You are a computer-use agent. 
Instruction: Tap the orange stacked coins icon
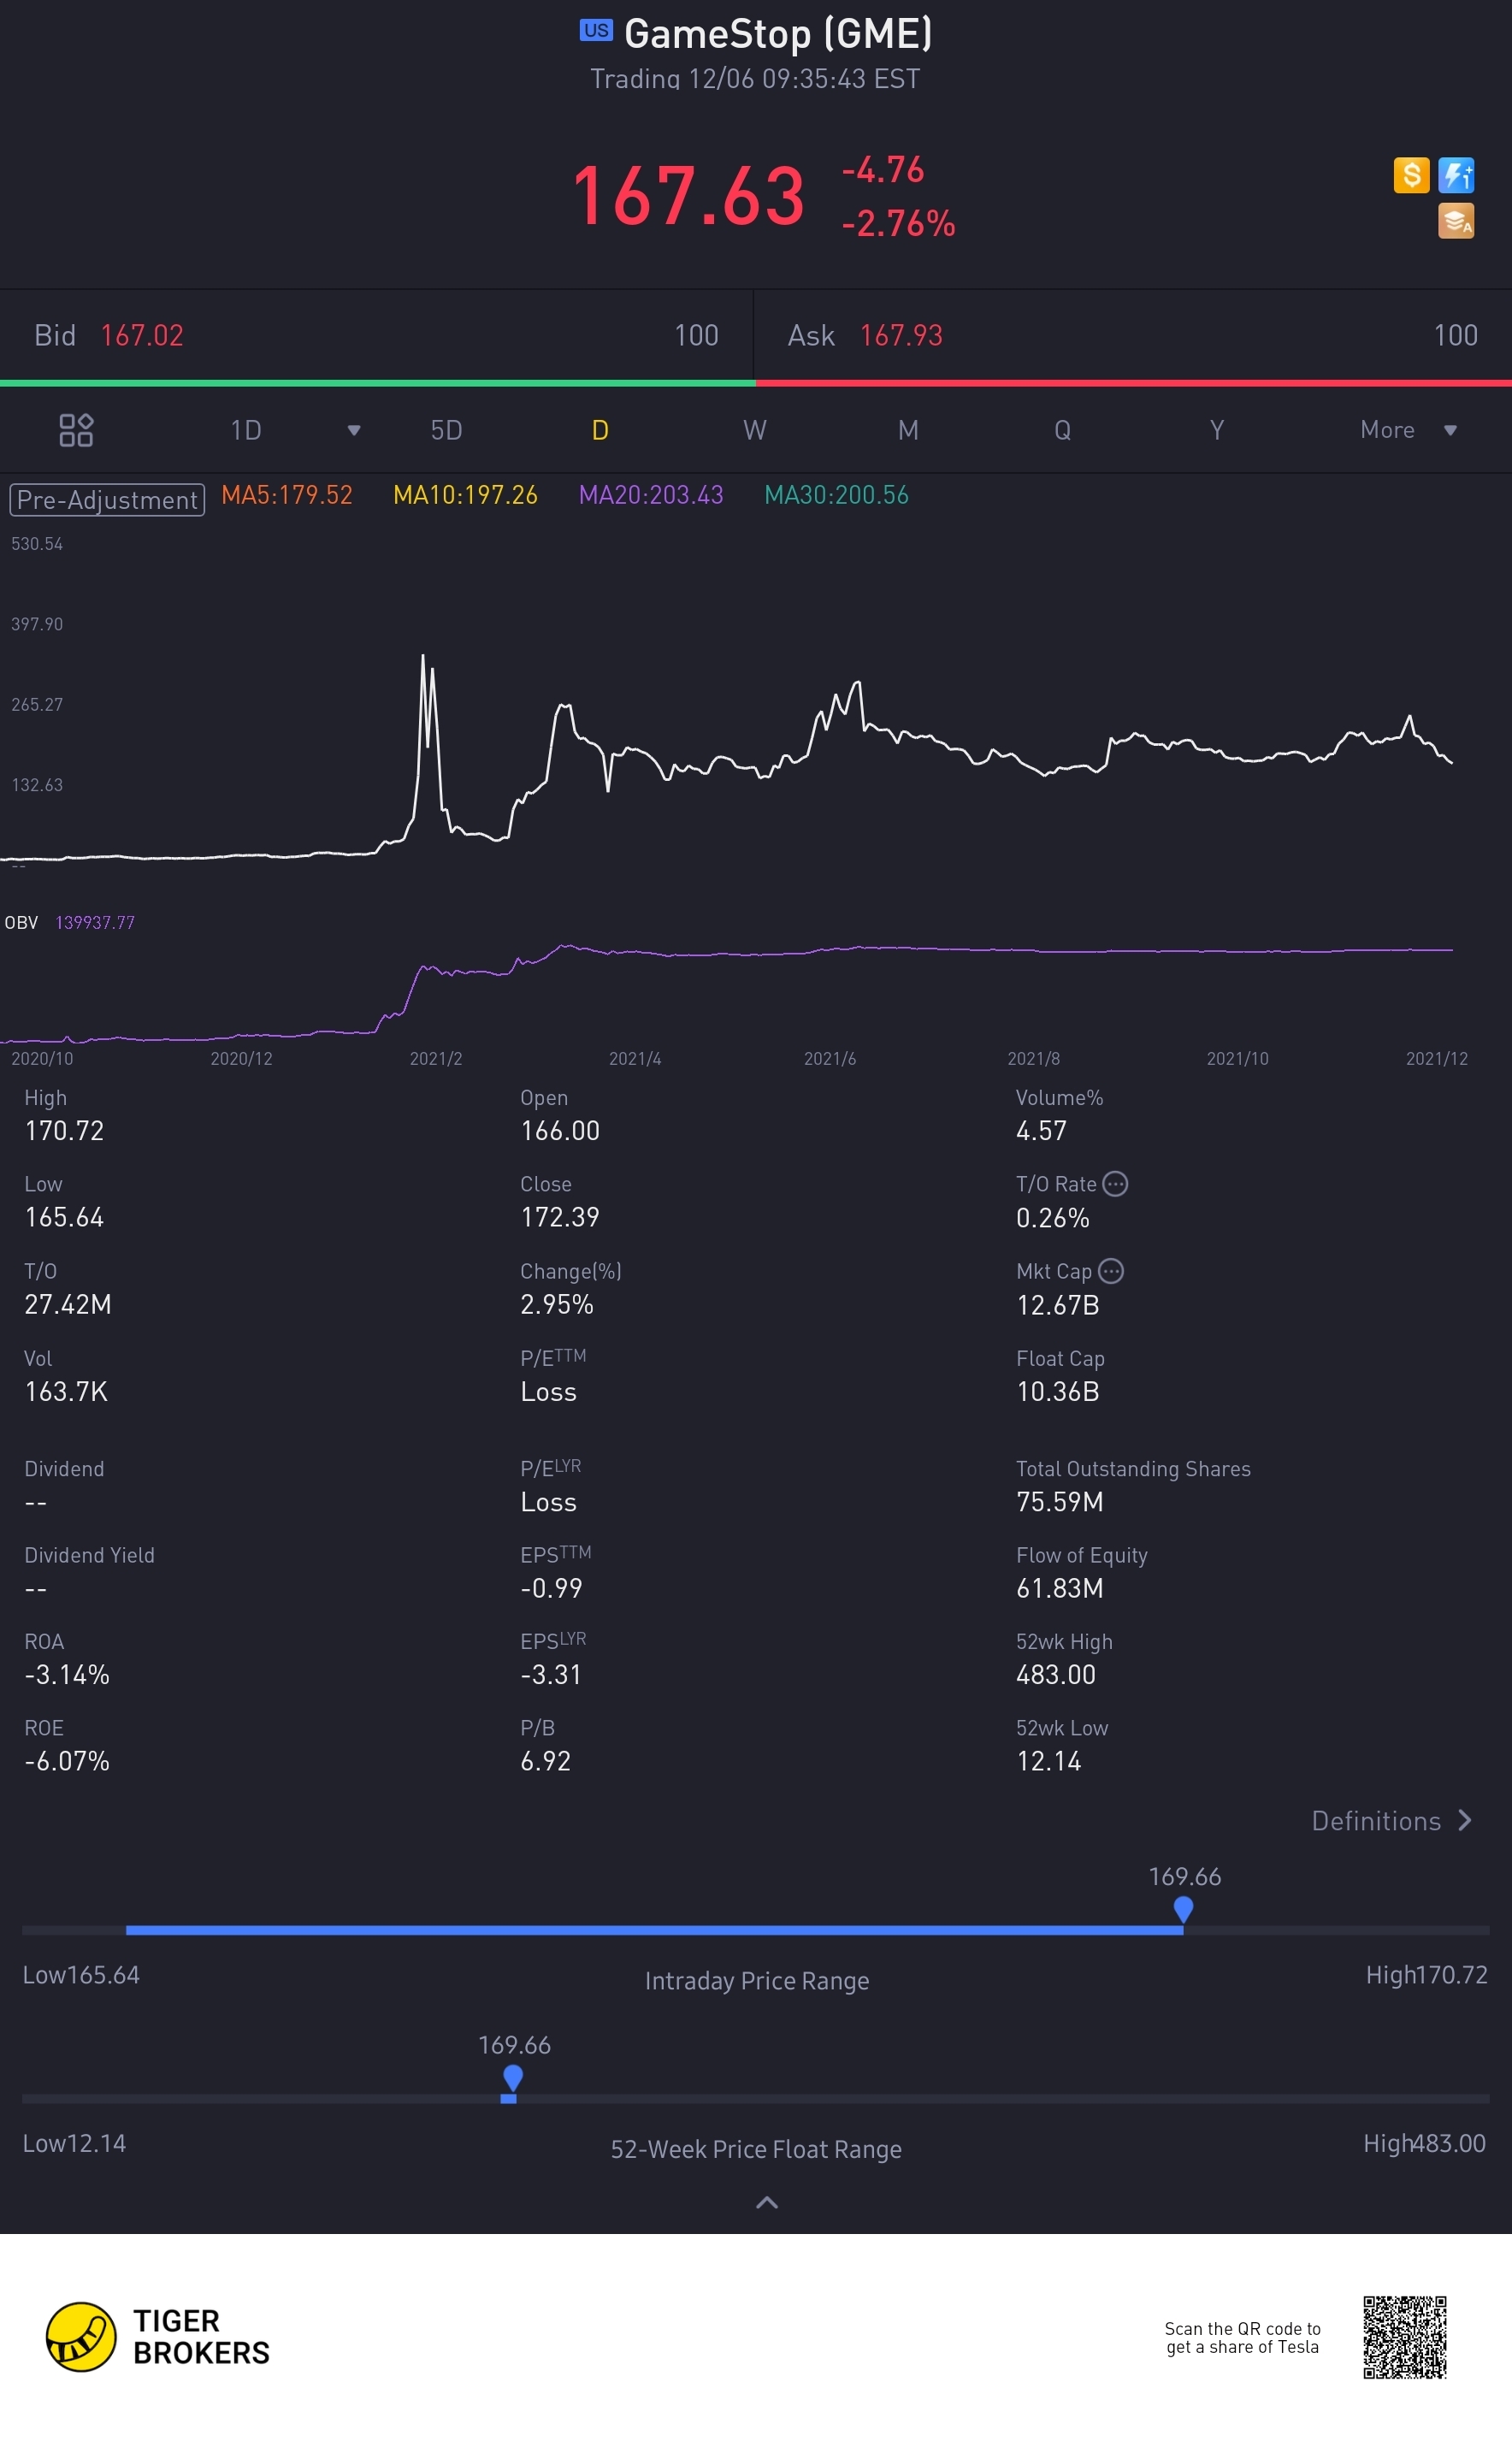pyautogui.click(x=1456, y=221)
